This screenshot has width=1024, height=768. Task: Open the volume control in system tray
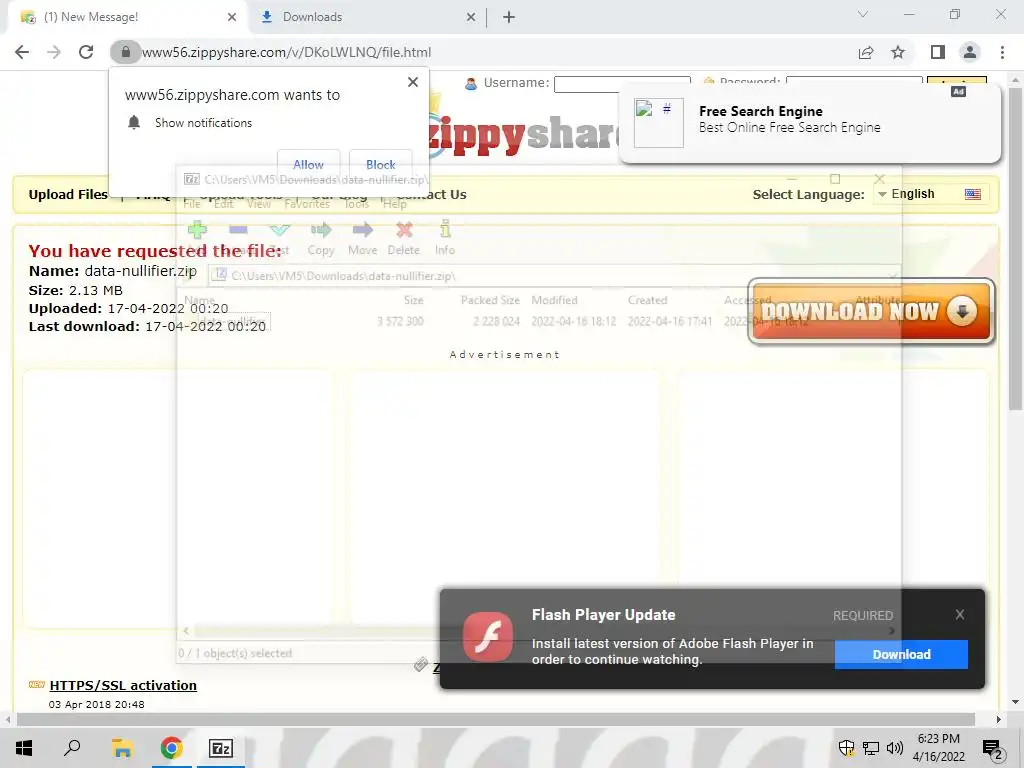pos(895,748)
